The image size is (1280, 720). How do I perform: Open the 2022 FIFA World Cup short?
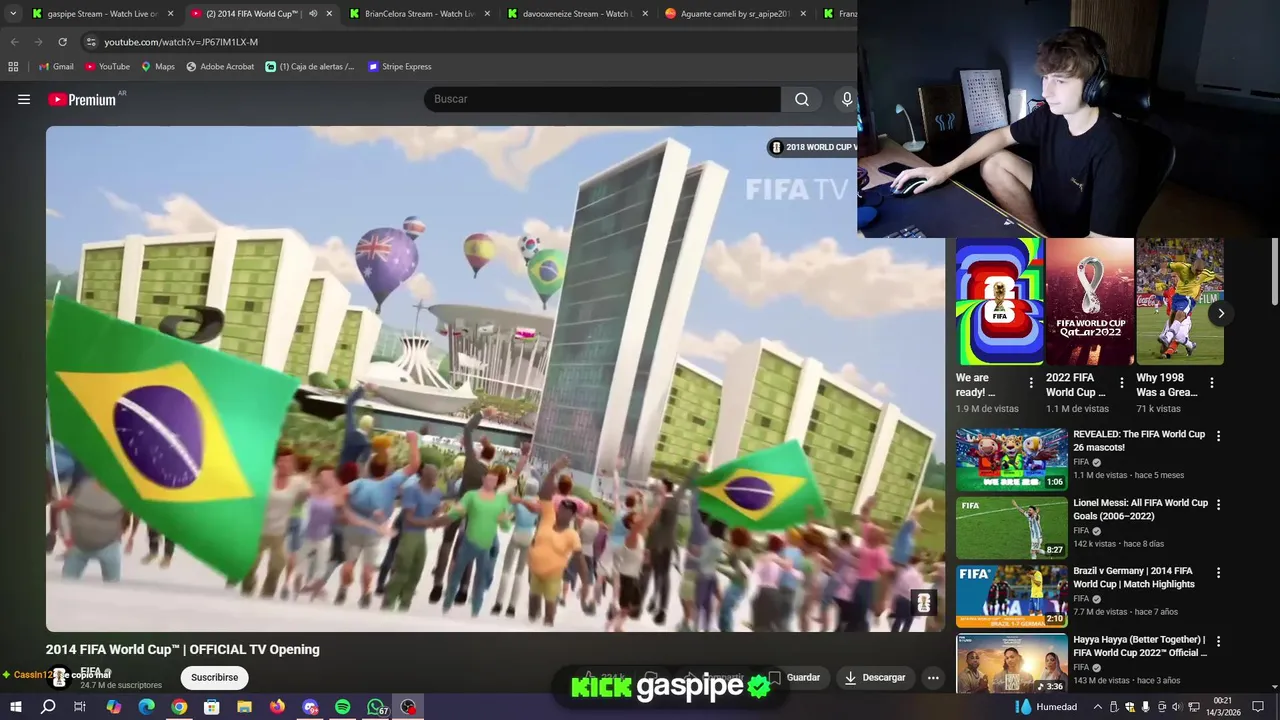coord(1090,301)
